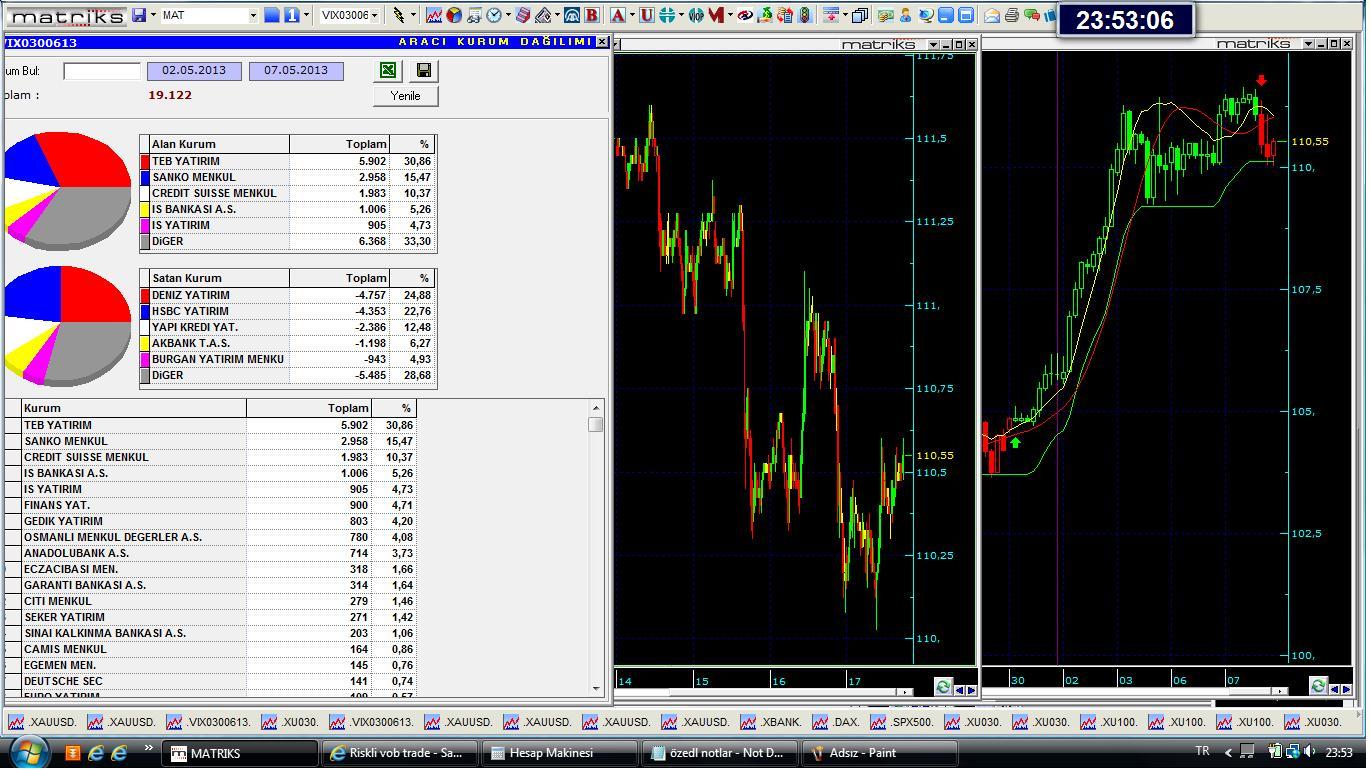1370x770 pixels.
Task: Click DENIZ YATIRIM seller row
Action: [x=288, y=295]
